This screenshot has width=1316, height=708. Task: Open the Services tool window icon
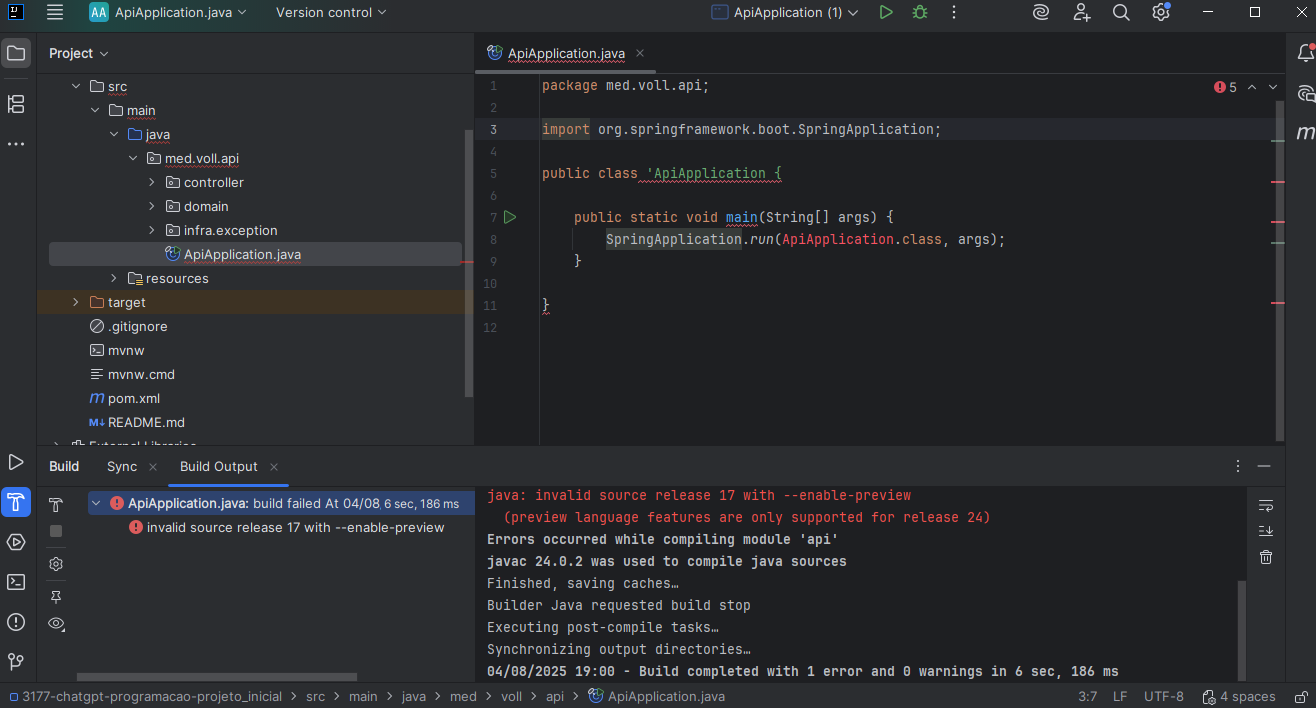[16, 542]
